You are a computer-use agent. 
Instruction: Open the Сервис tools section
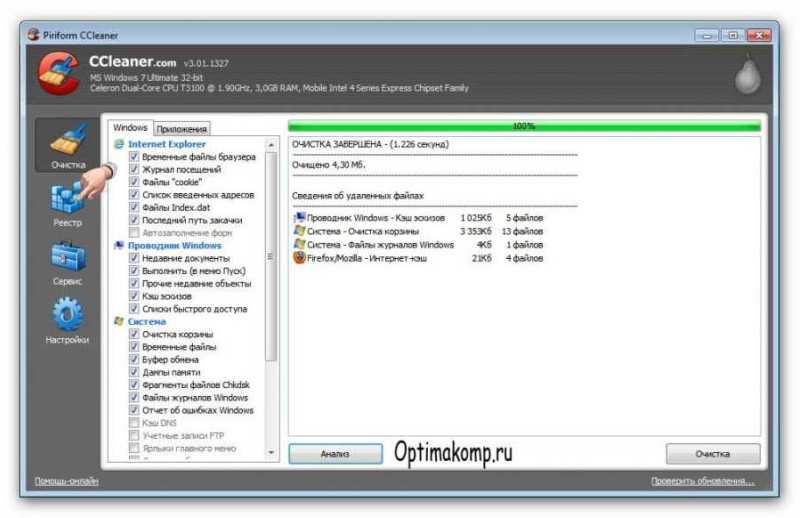click(x=67, y=263)
